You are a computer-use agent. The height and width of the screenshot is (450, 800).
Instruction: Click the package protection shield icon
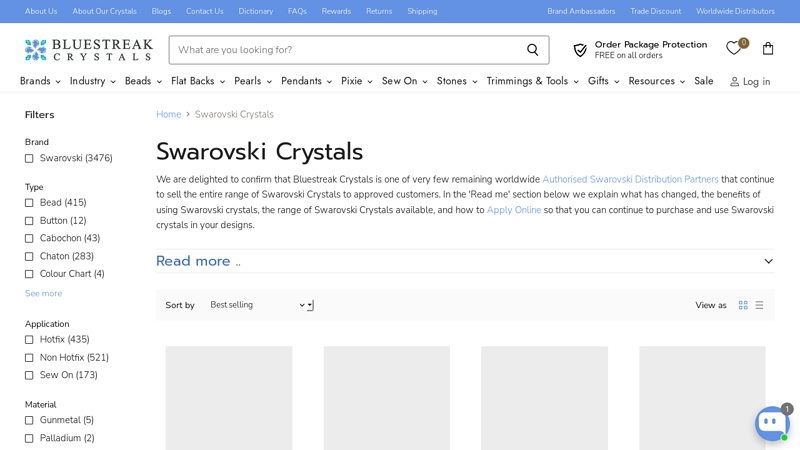pyautogui.click(x=580, y=50)
